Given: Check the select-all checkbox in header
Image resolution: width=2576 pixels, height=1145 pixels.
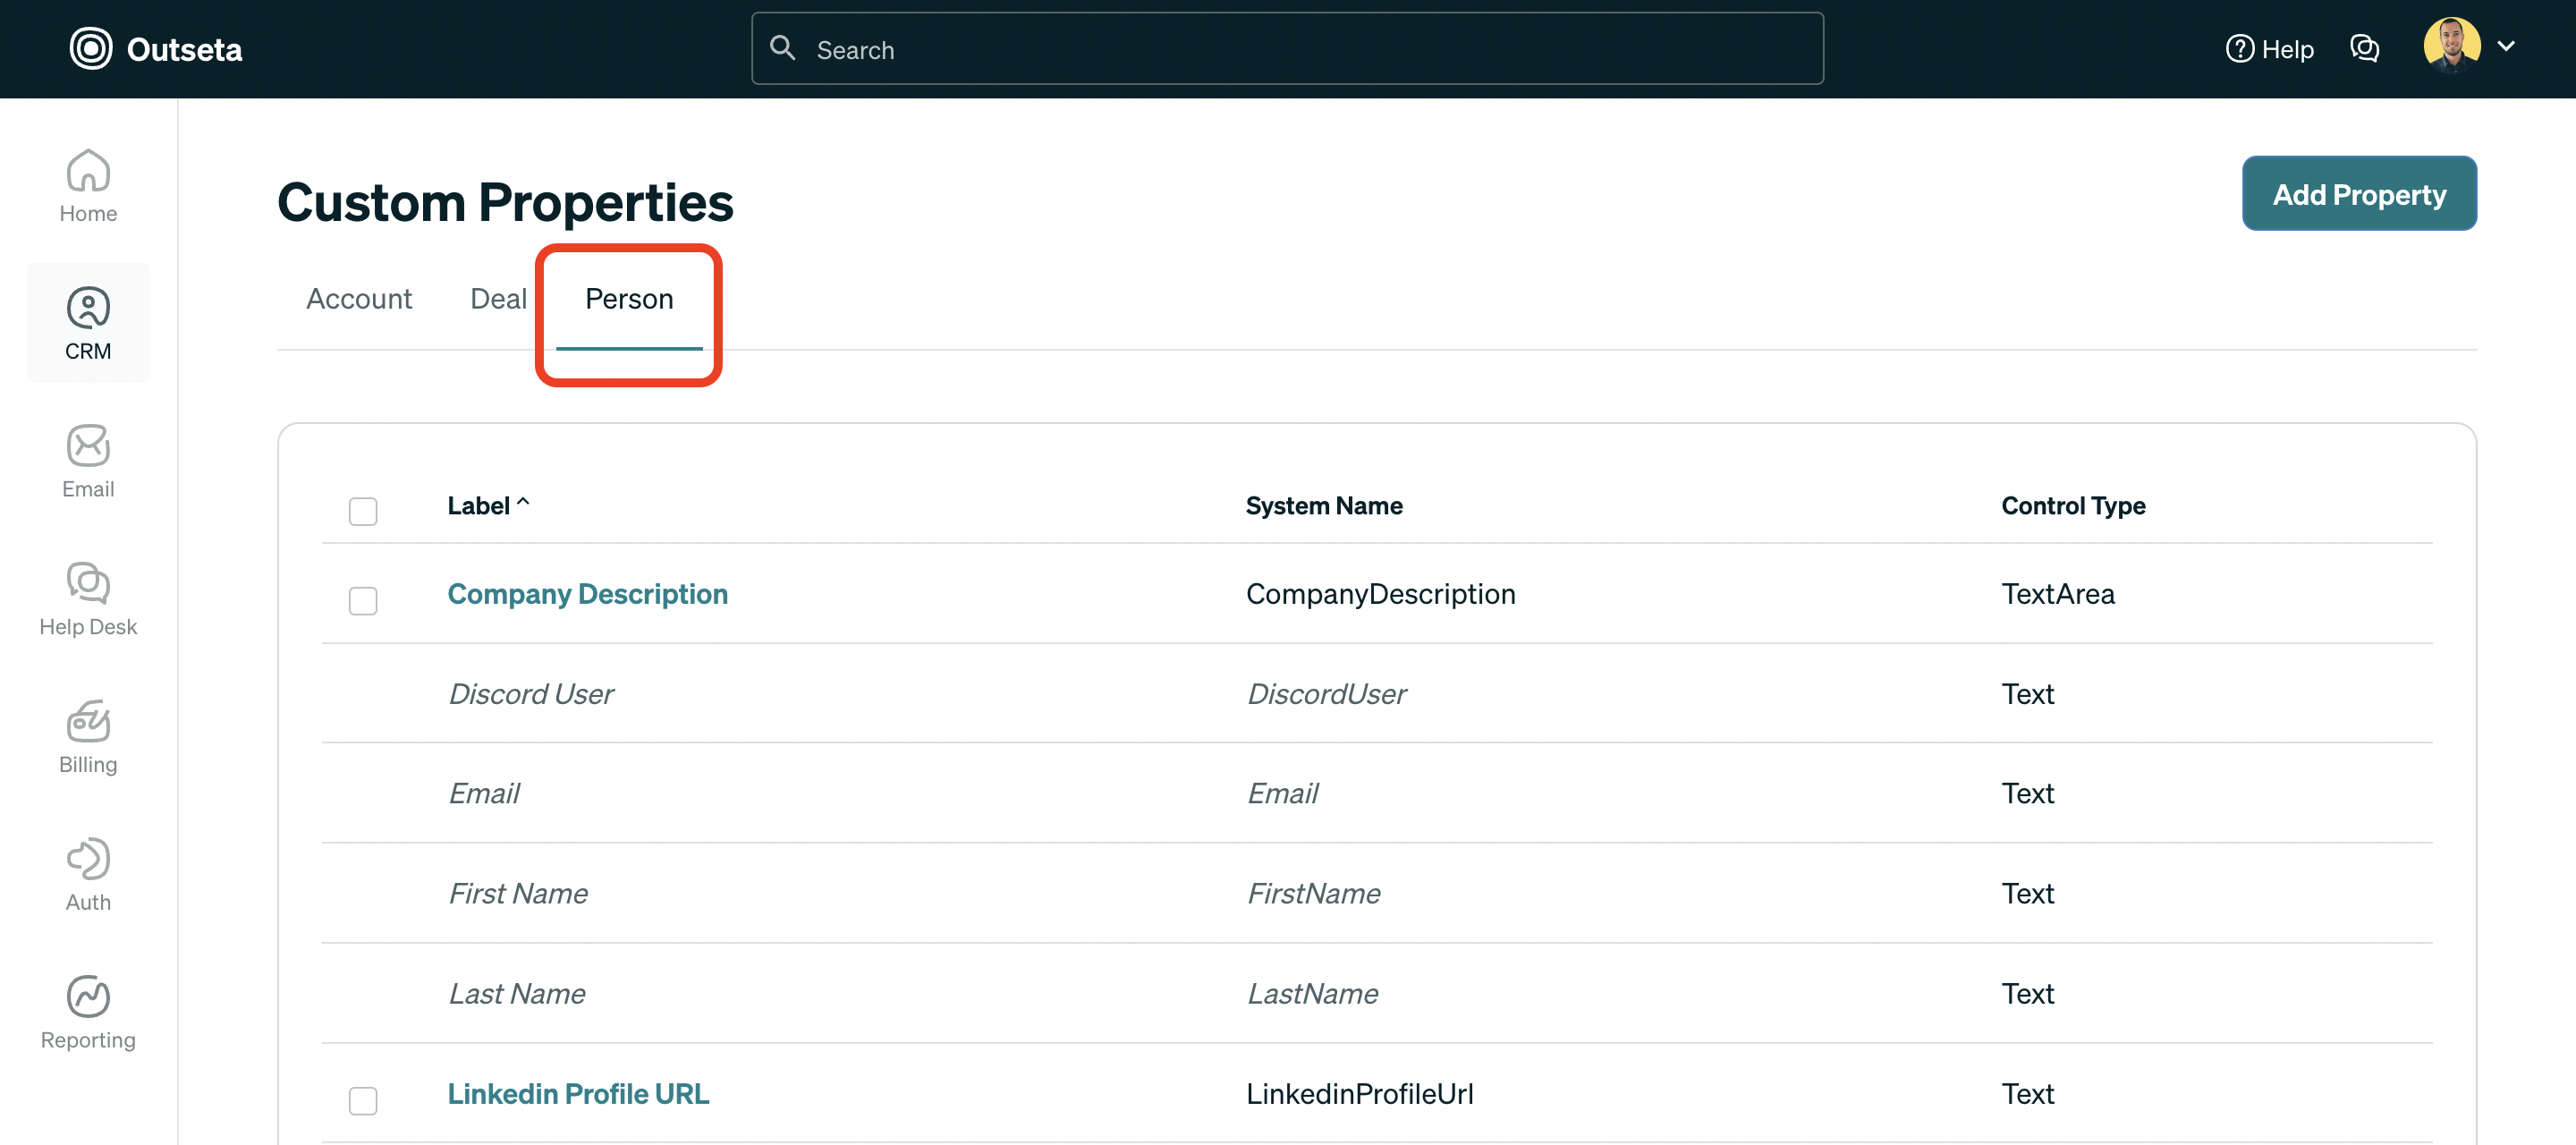Looking at the screenshot, I should [363, 511].
